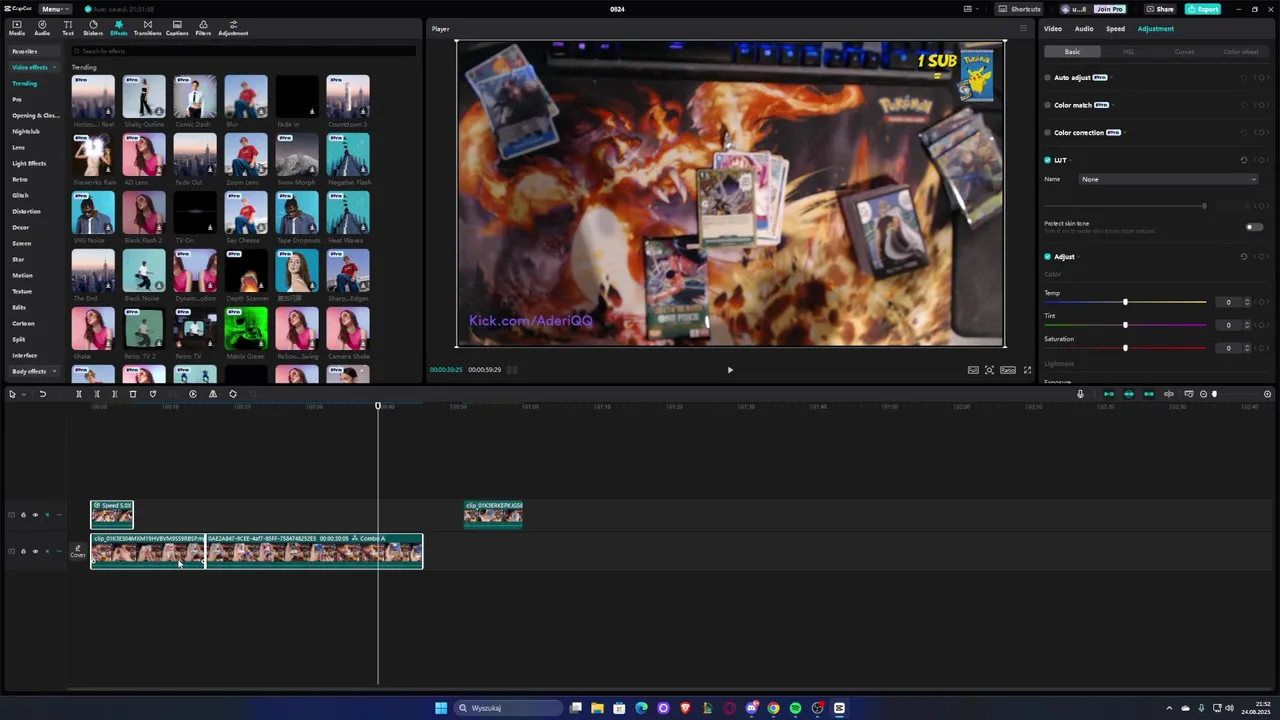Viewport: 1280px width, 720px height.
Task: Play the preview with the play button
Action: tap(730, 370)
